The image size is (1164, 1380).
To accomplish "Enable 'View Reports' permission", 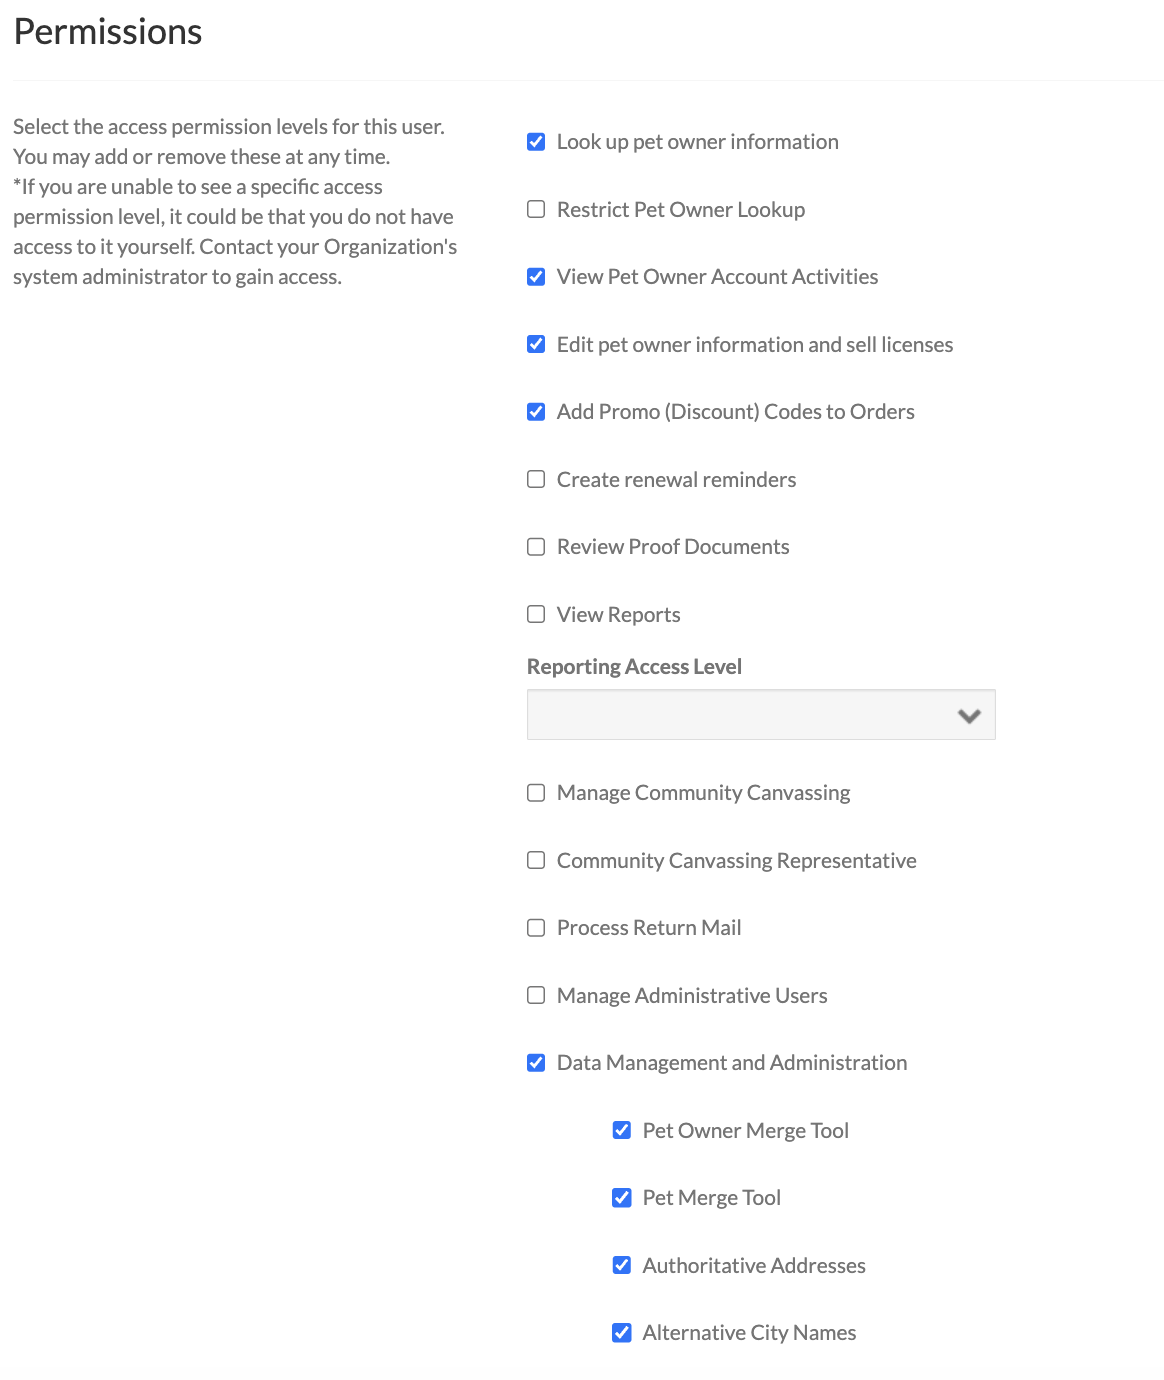I will (x=535, y=614).
